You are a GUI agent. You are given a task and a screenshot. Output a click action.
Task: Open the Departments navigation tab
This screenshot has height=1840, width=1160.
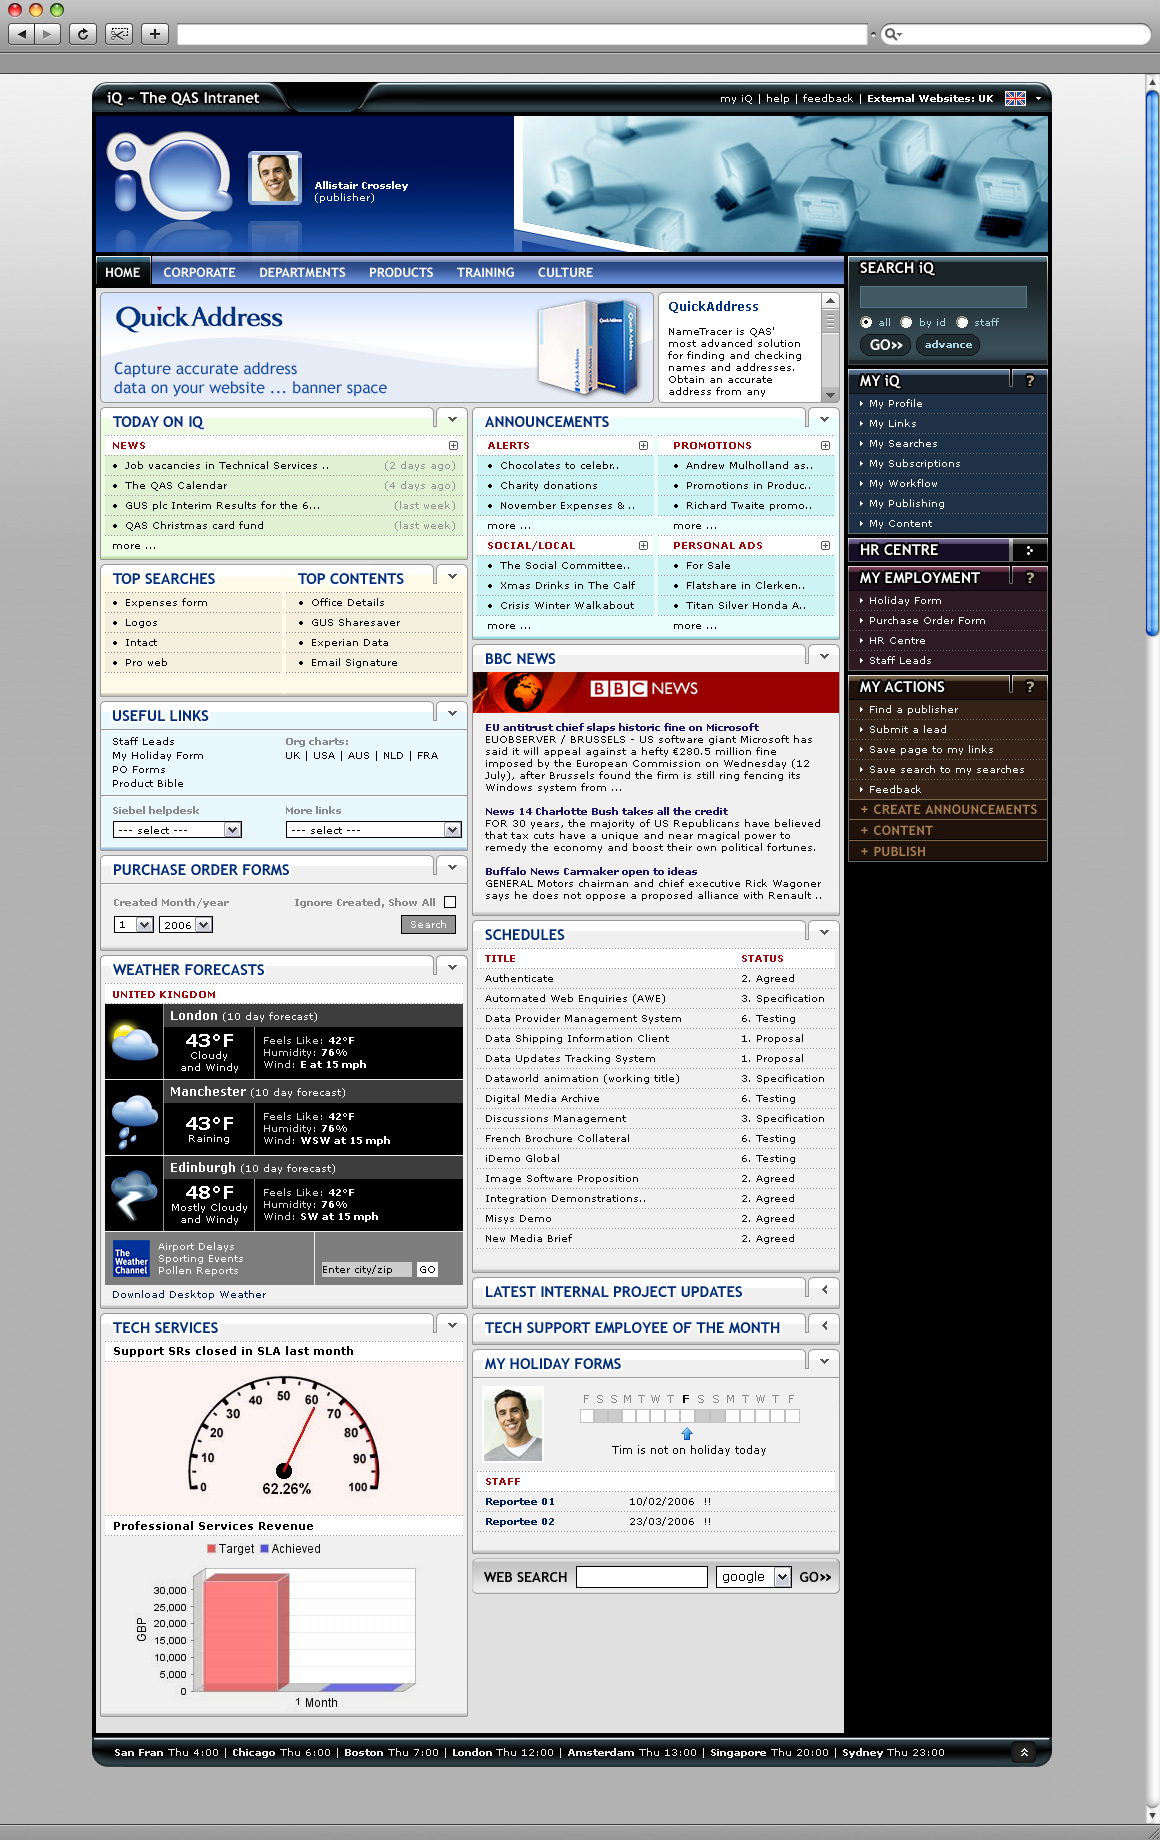302,272
